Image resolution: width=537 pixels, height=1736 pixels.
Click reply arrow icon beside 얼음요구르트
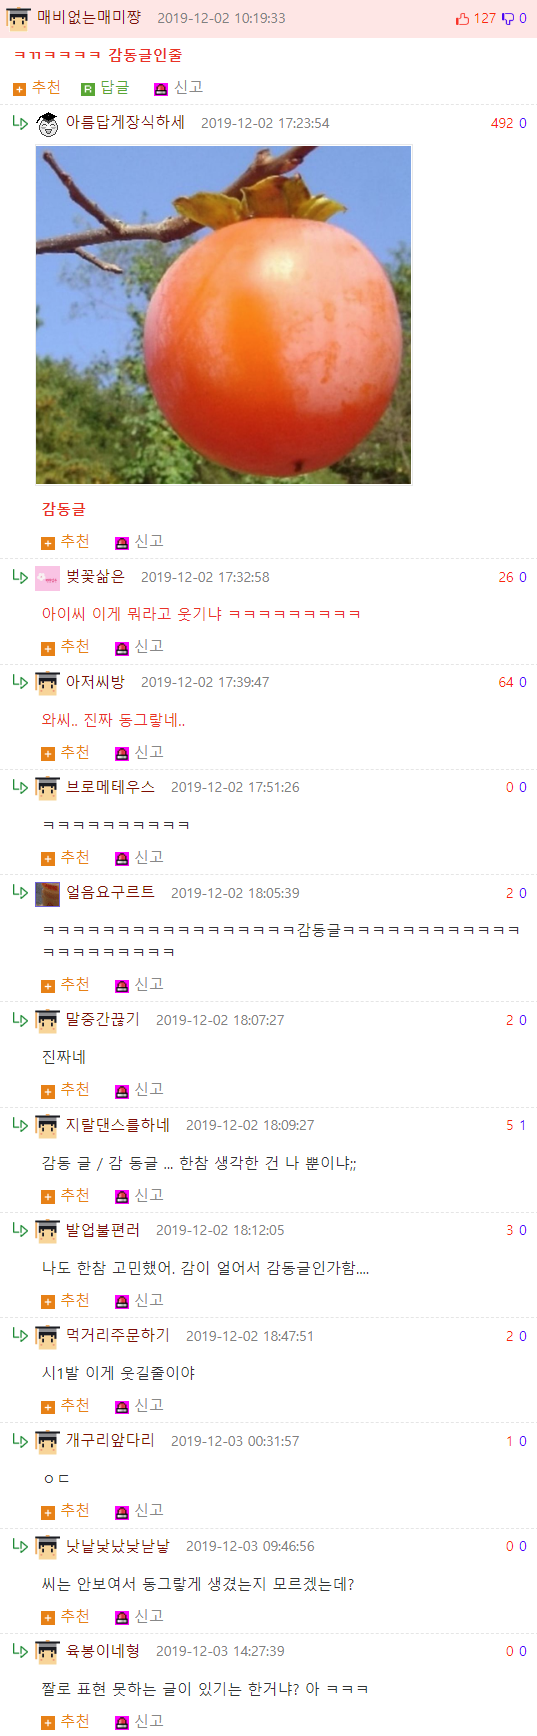(x=20, y=892)
